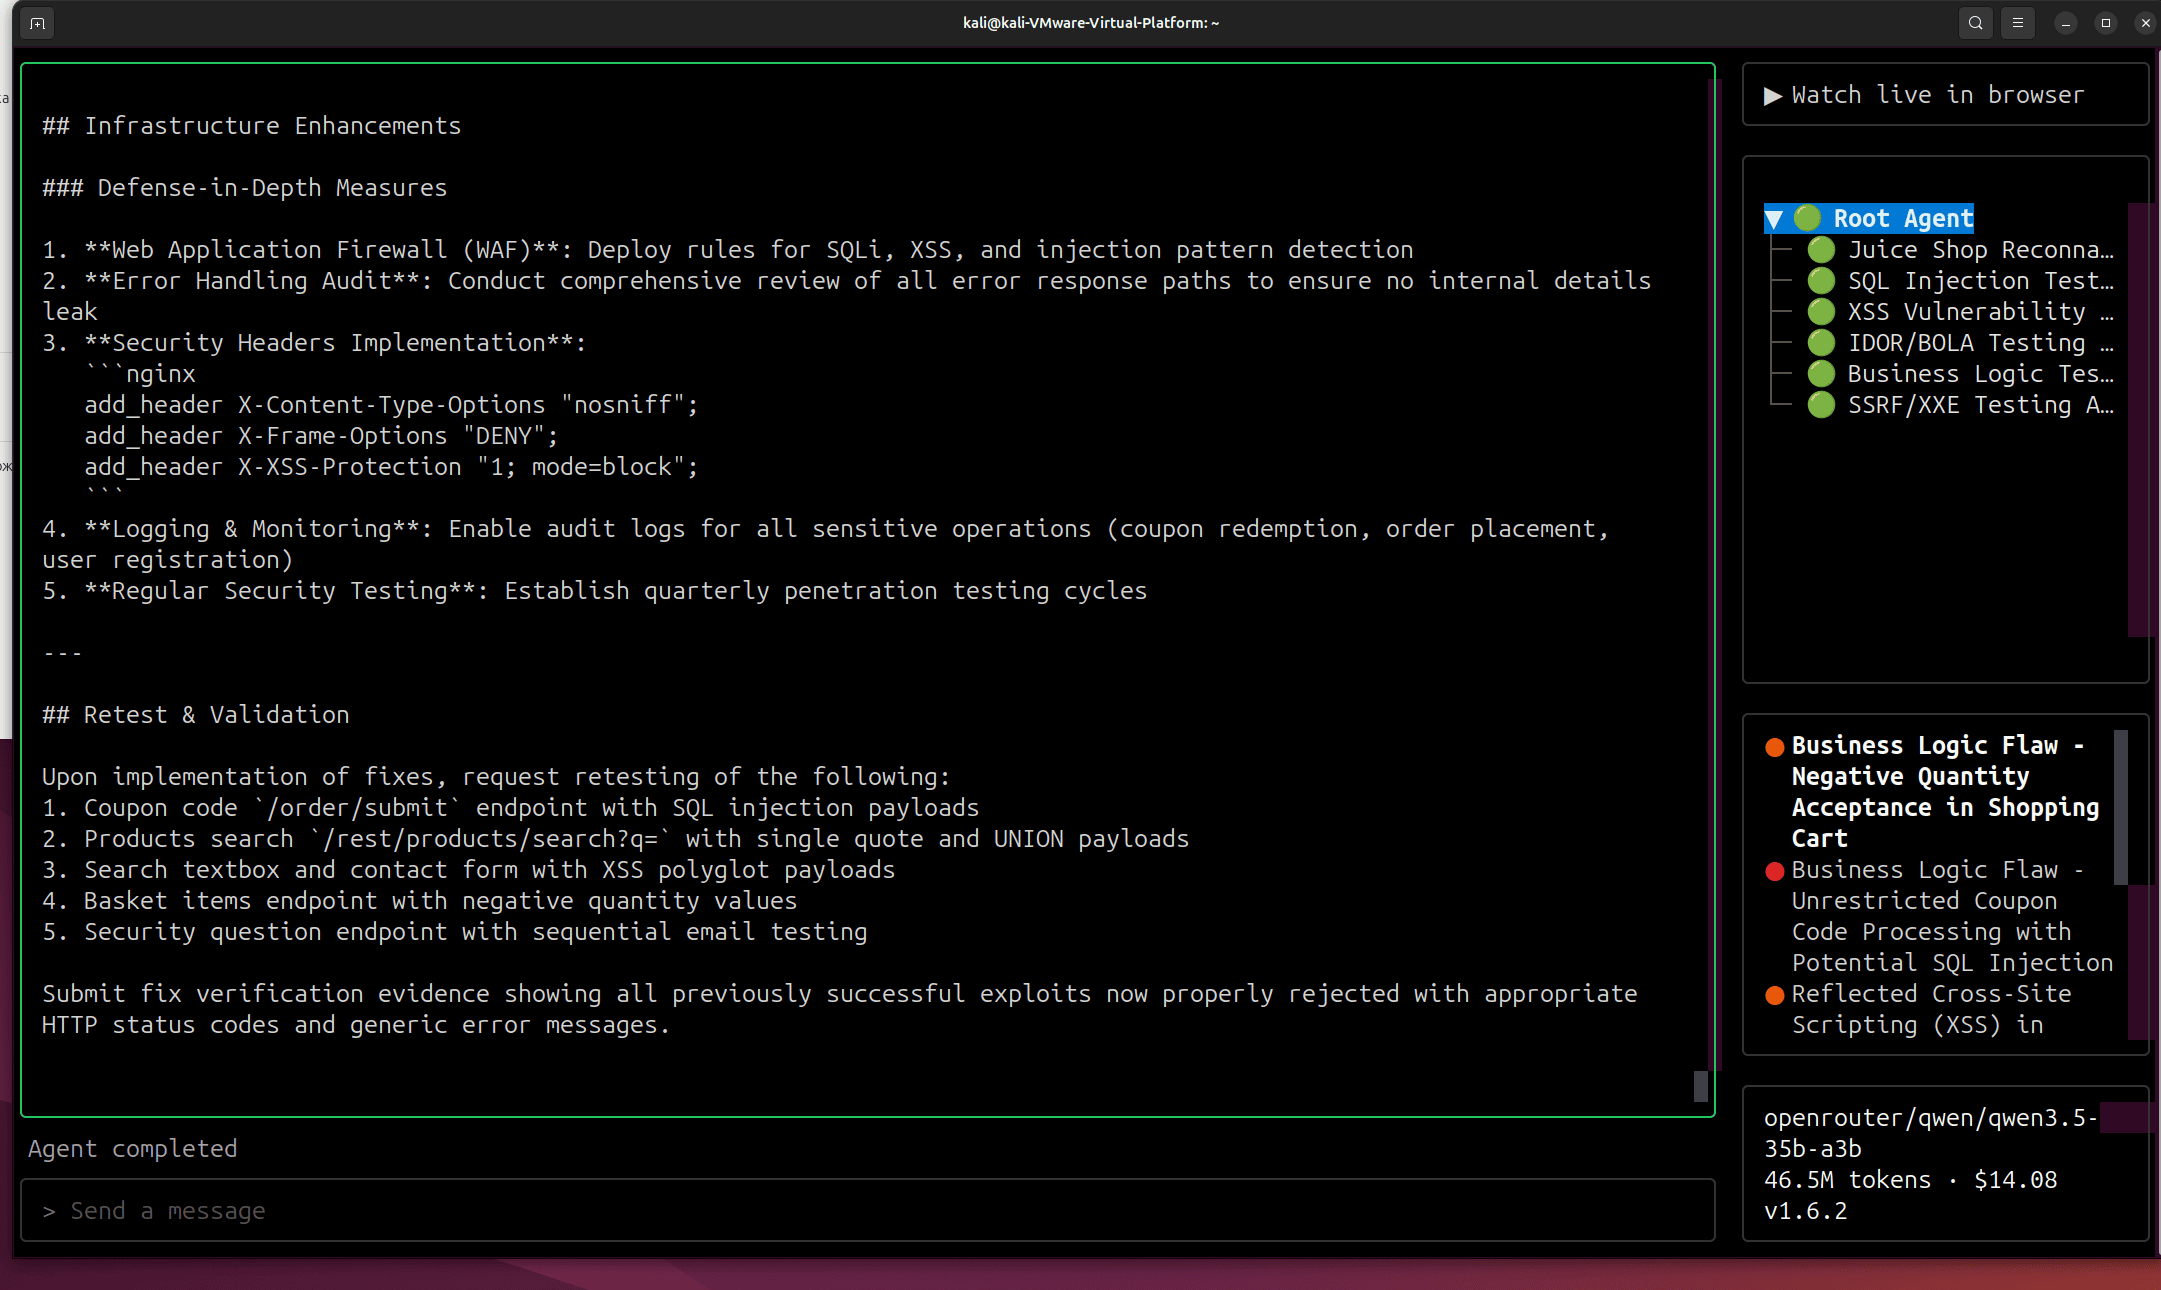The image size is (2161, 1290).
Task: Click green dot of Juice Shop agent
Action: (1821, 250)
